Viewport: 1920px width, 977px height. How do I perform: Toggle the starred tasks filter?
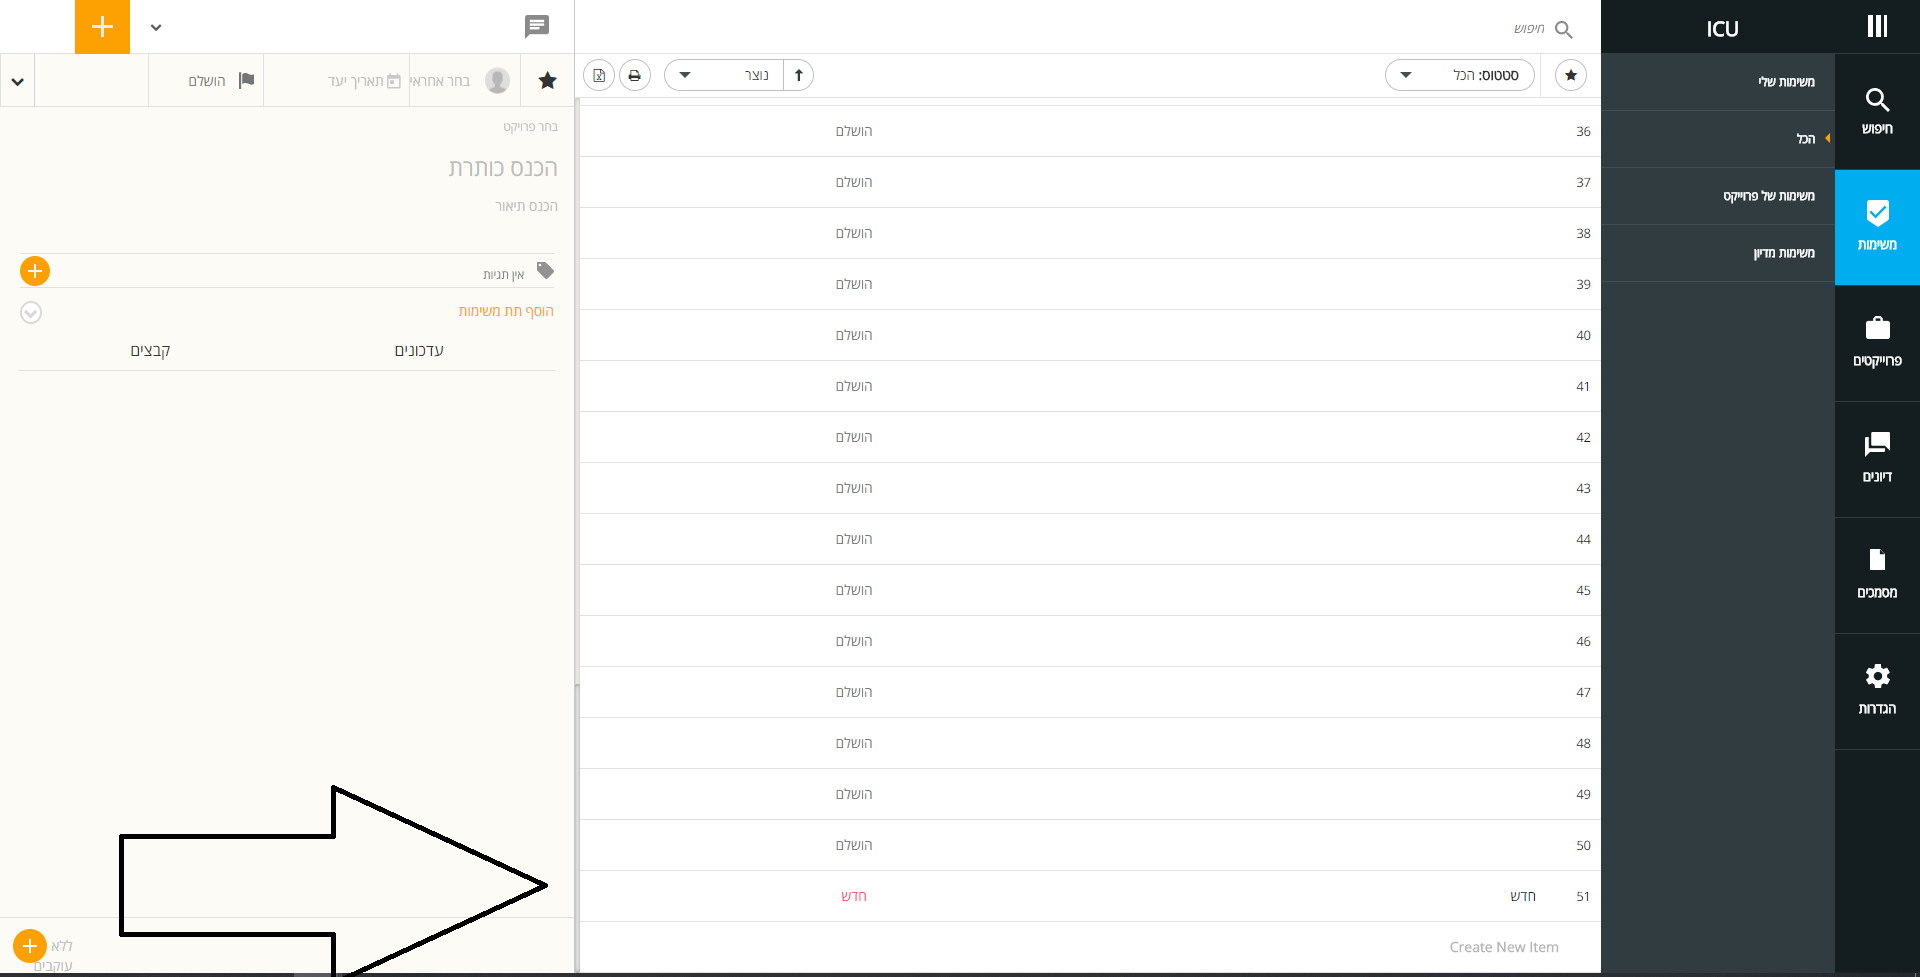tap(1570, 74)
